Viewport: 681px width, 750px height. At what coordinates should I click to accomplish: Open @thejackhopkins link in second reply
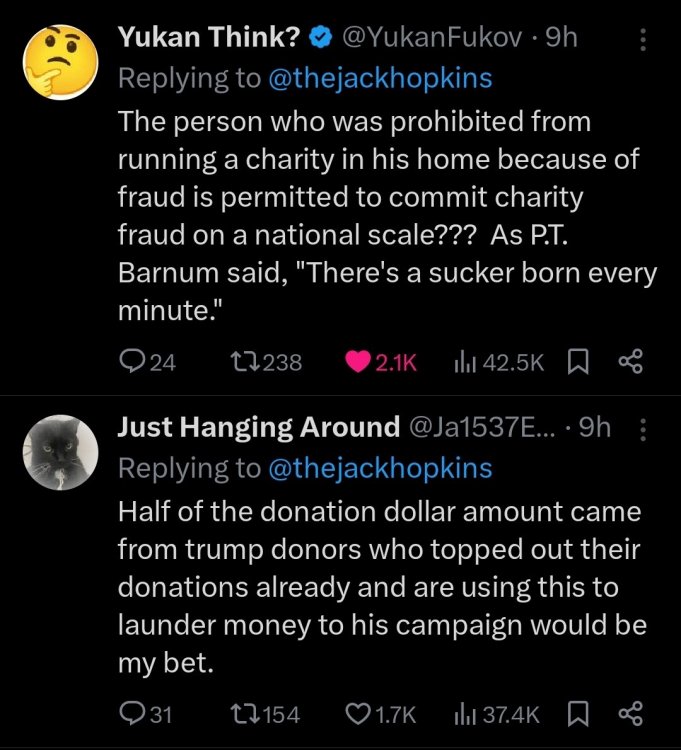pos(380,467)
